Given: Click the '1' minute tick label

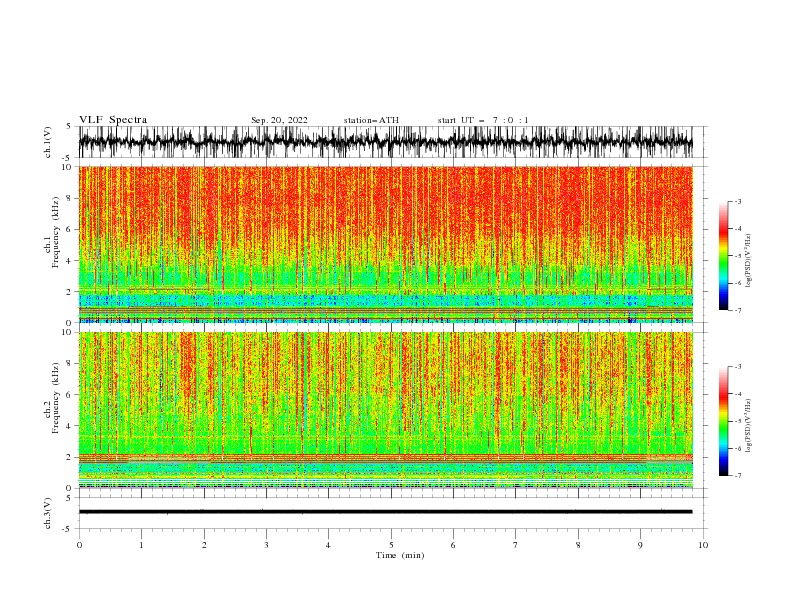Looking at the screenshot, I should [142, 545].
